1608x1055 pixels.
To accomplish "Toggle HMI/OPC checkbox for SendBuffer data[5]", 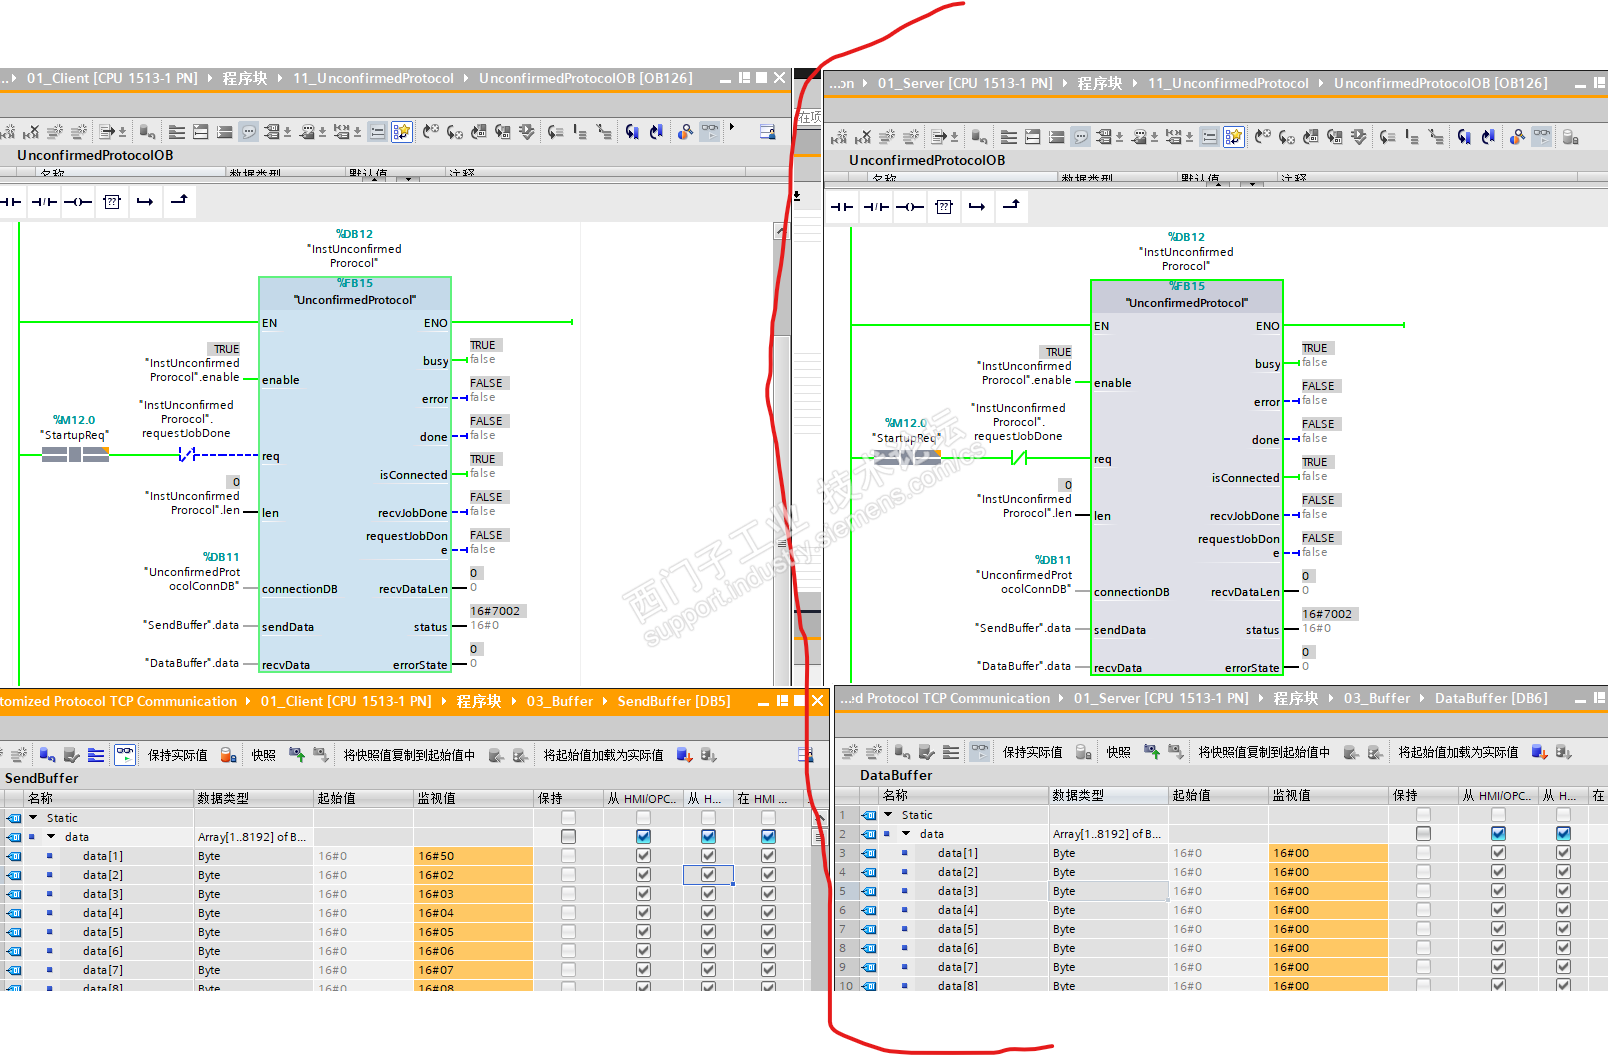I will 643,932.
